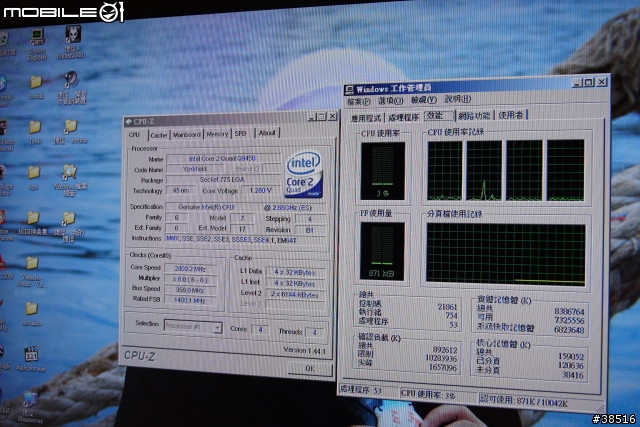Switch to the Cache tab in CPU-Z

158,135
